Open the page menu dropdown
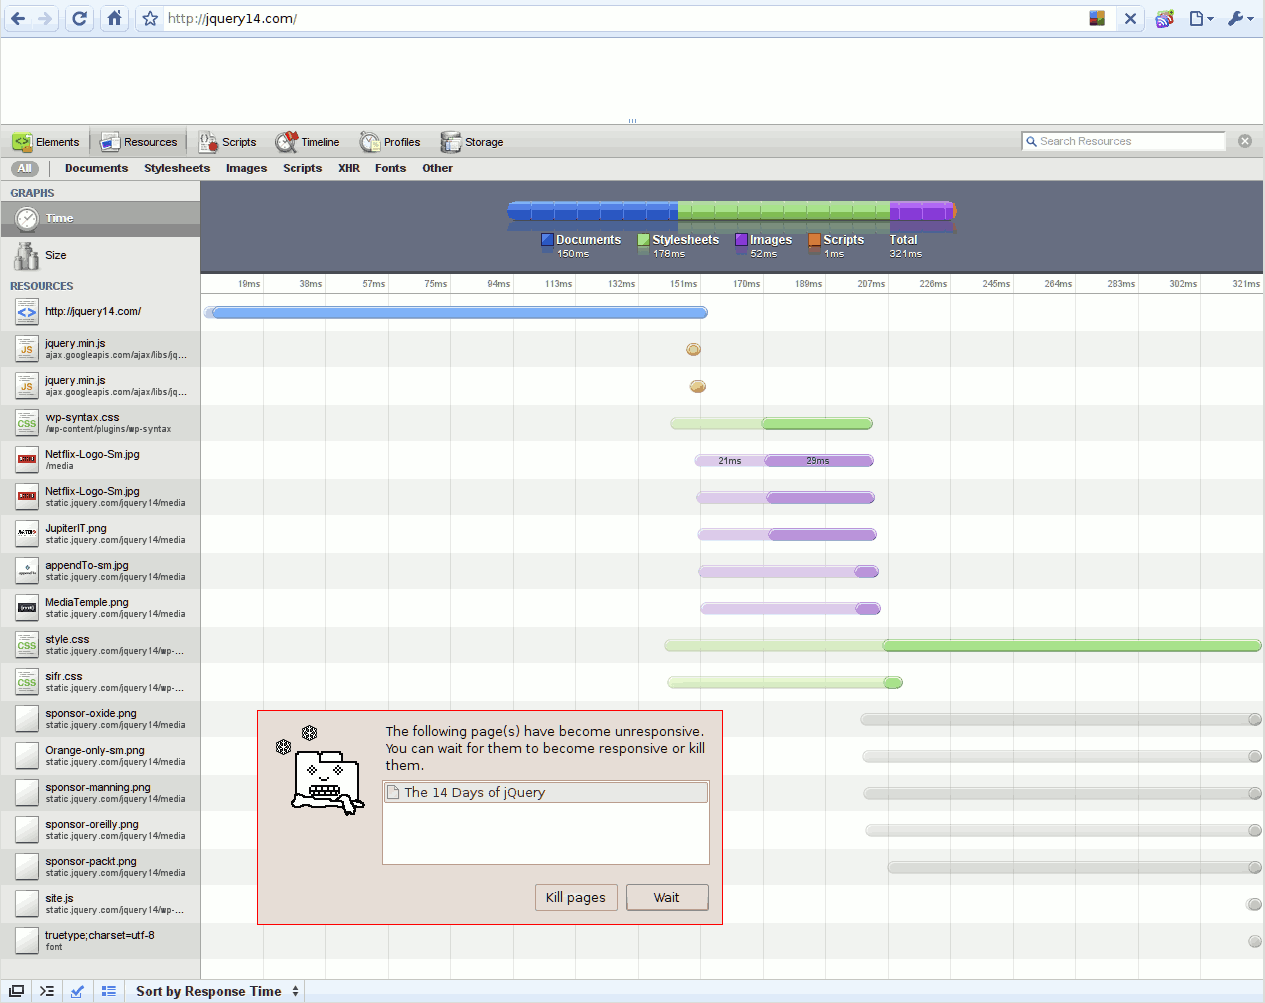This screenshot has width=1265, height=1003. 1201,18
